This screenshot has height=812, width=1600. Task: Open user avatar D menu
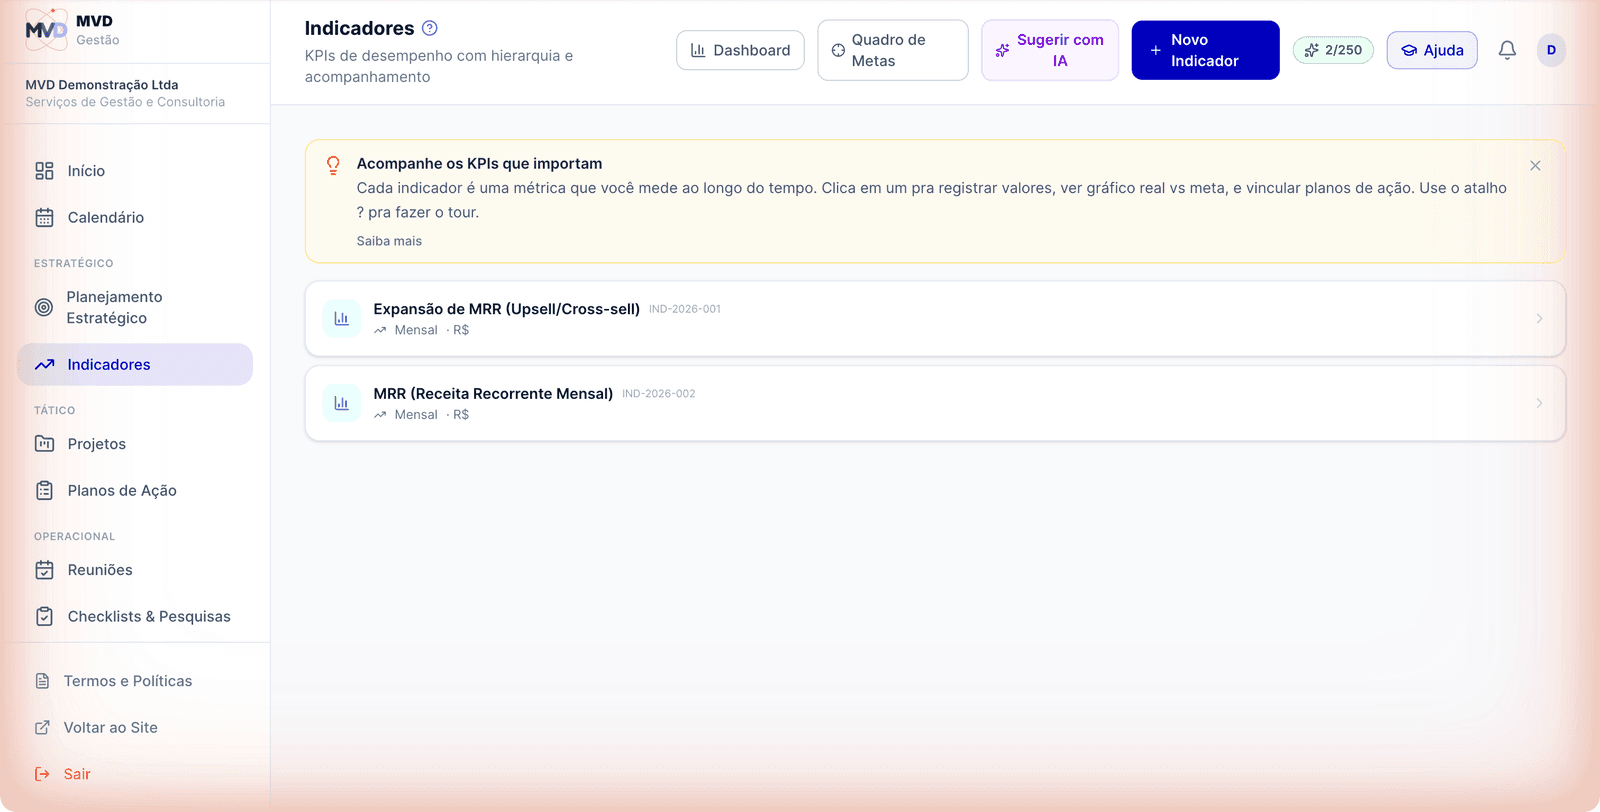(1551, 50)
